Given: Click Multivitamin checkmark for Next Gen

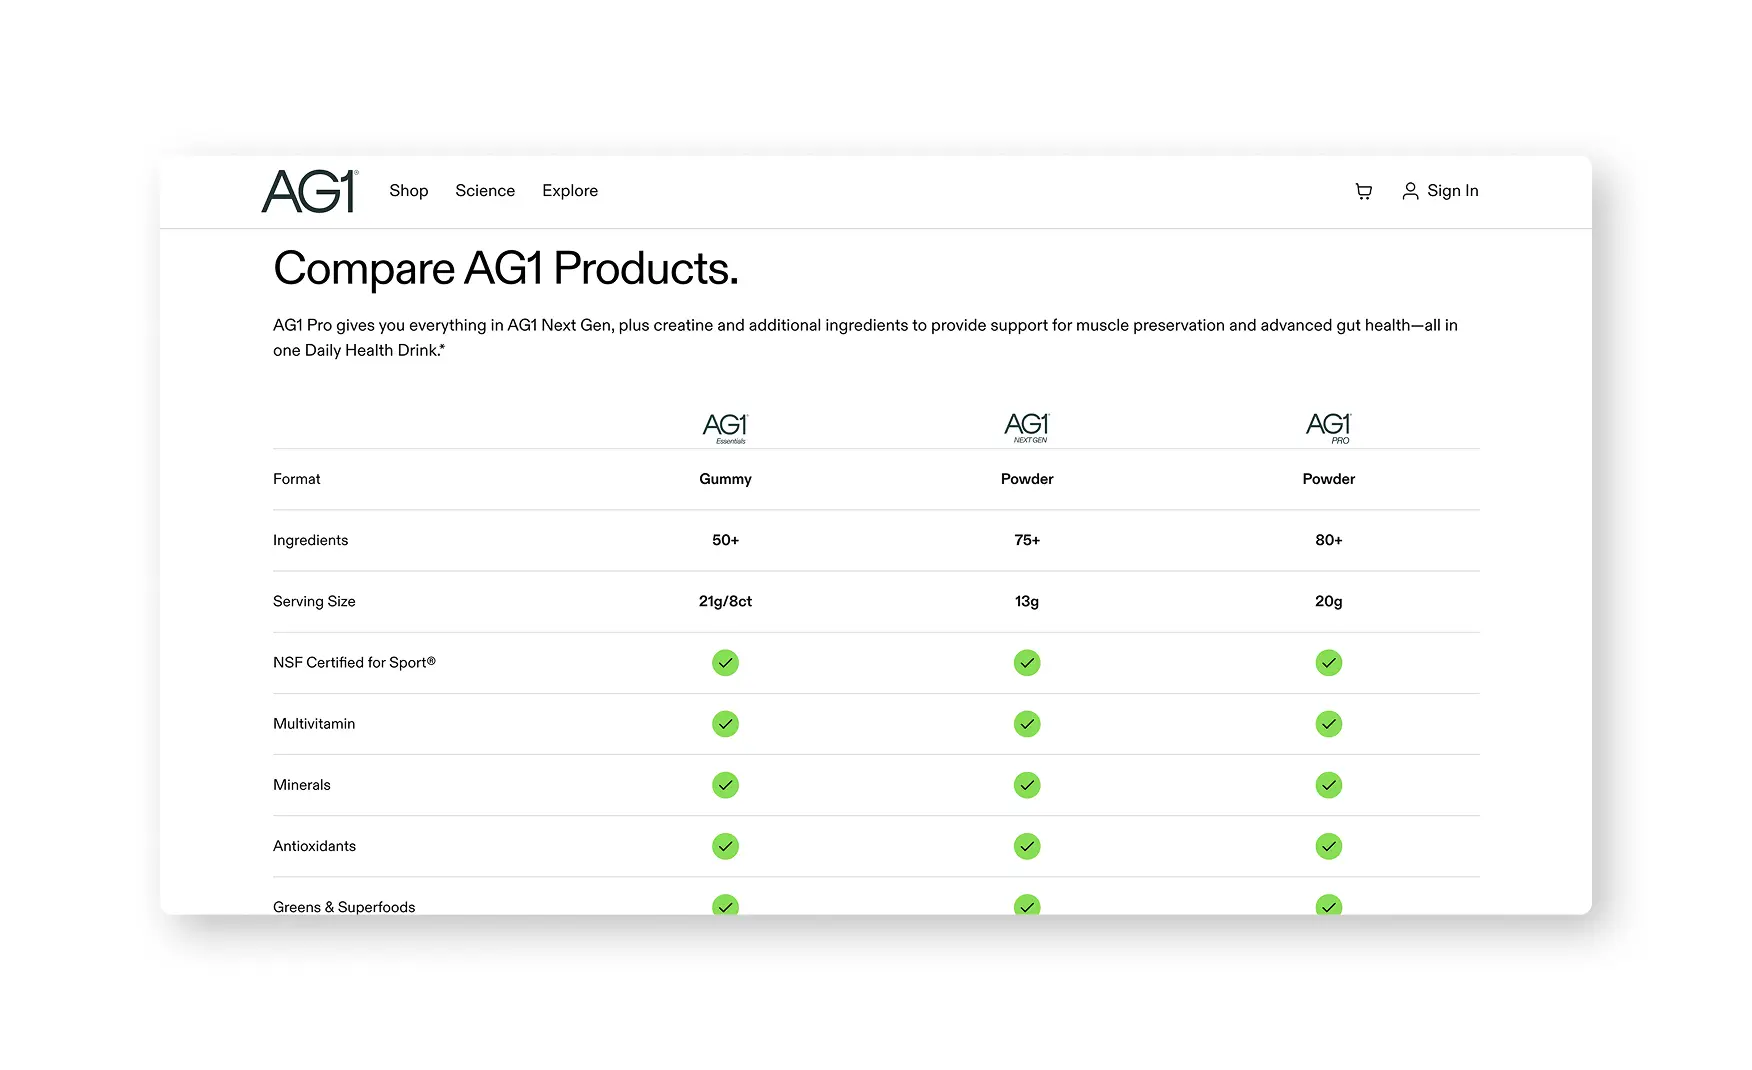Looking at the screenshot, I should [x=1027, y=724].
